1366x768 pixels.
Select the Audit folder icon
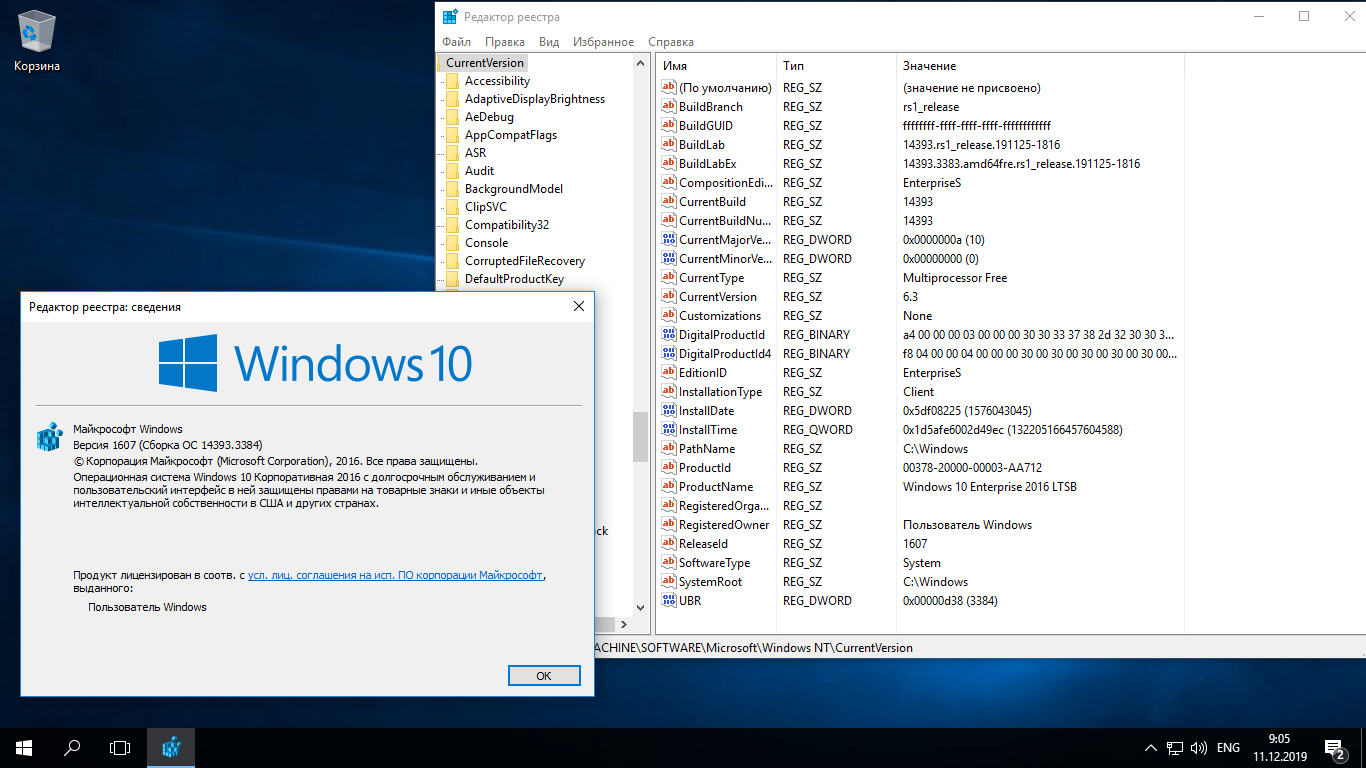452,171
